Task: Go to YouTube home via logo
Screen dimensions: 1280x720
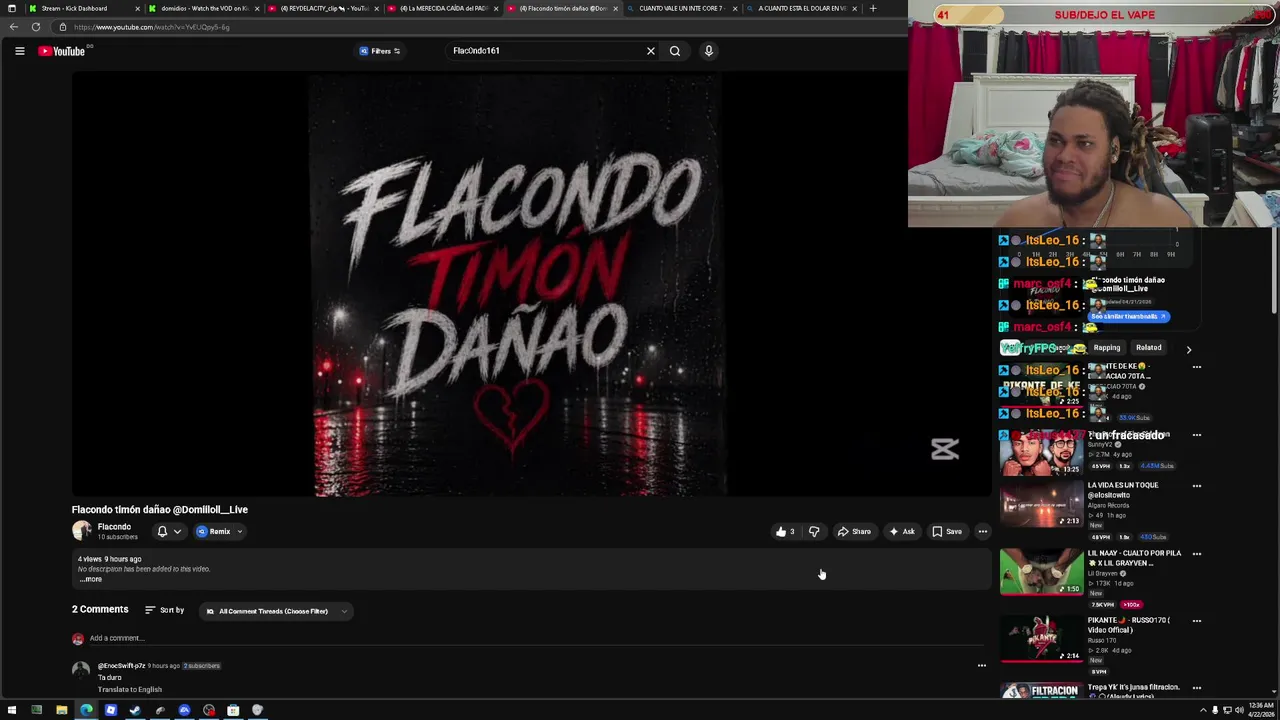Action: (x=62, y=51)
